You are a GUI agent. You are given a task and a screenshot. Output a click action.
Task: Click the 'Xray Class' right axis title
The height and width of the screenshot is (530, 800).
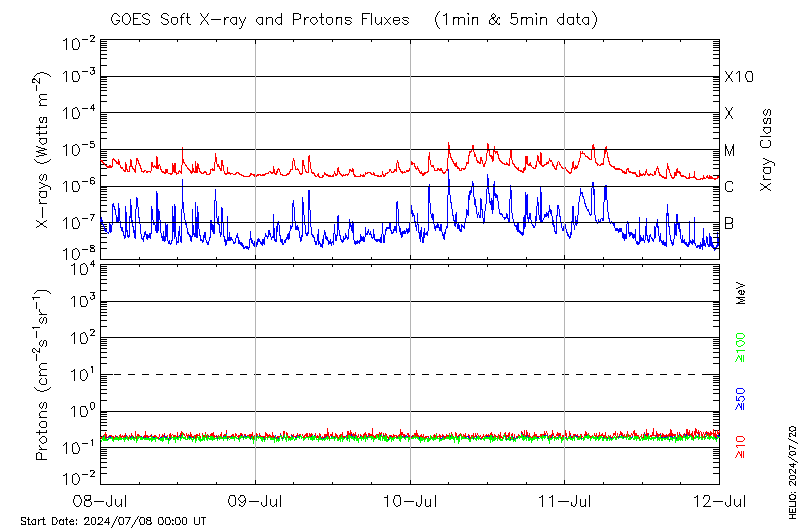pyautogui.click(x=766, y=150)
